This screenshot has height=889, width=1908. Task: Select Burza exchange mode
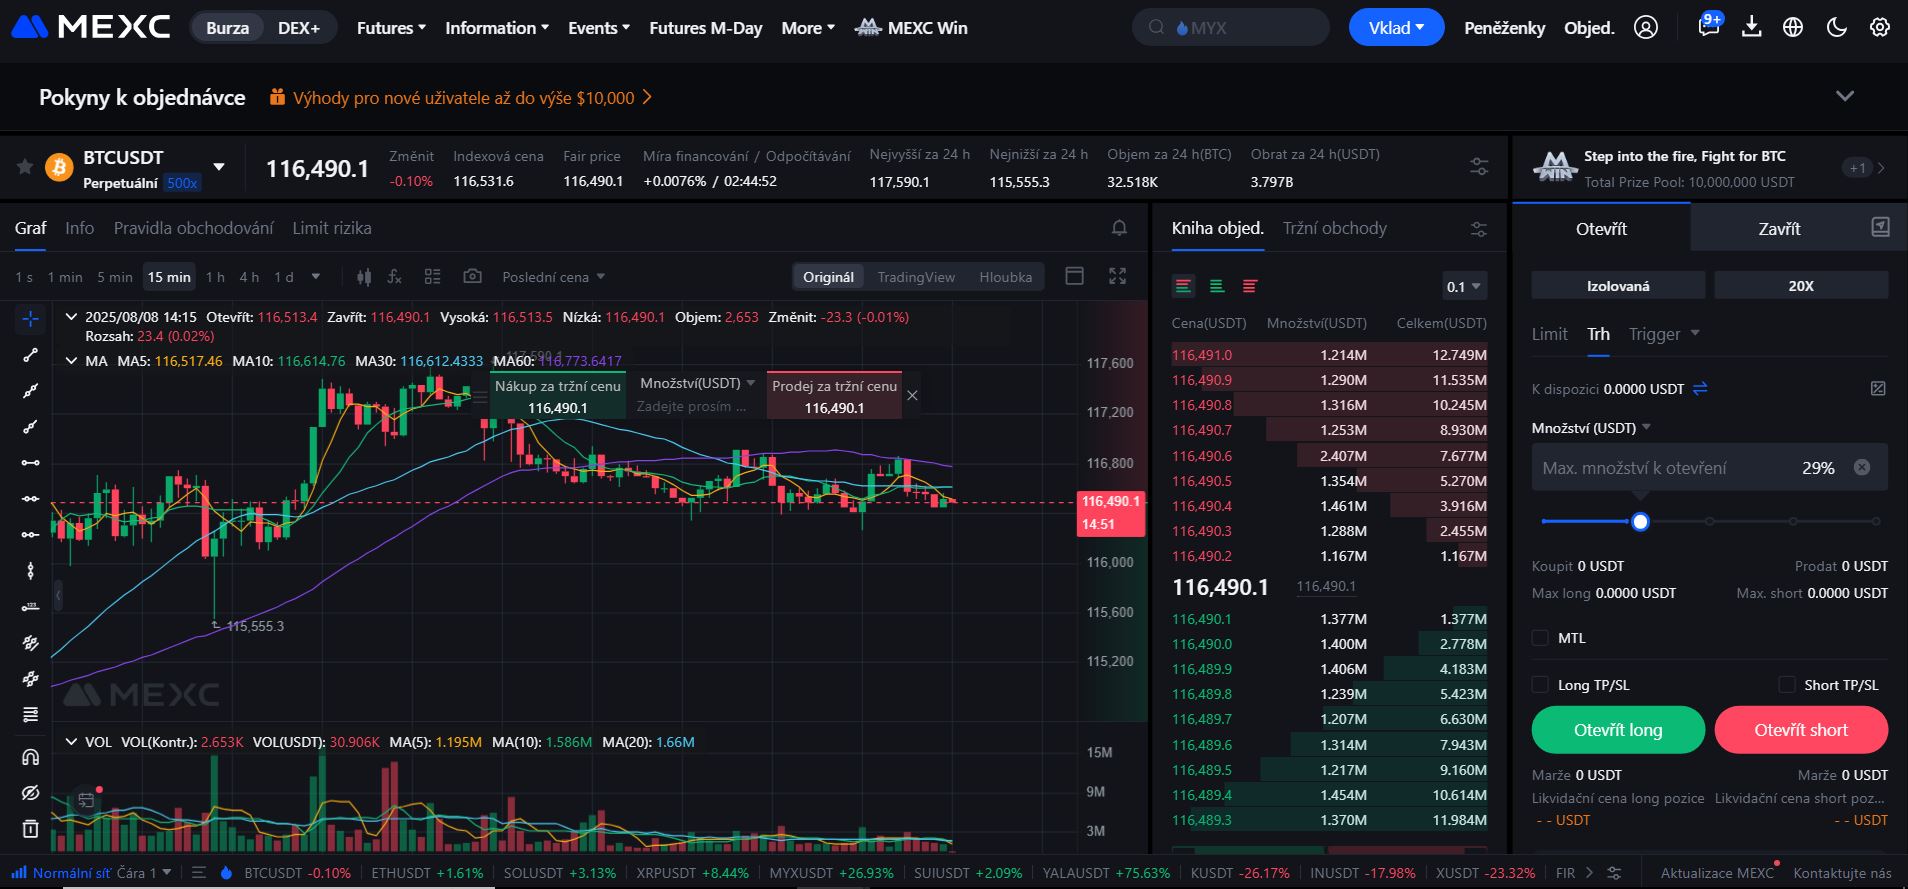(x=227, y=28)
